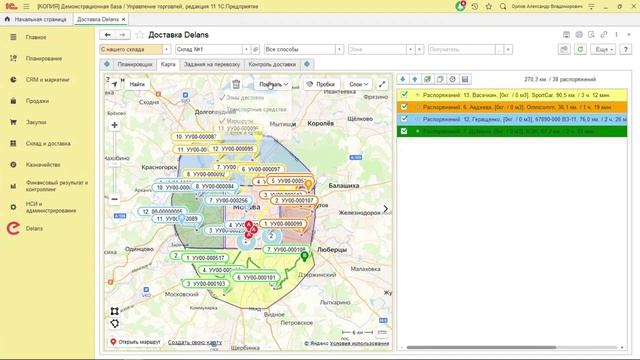Open Финансовый результат и контроллинг section
640x360 pixels.
tap(57, 186)
